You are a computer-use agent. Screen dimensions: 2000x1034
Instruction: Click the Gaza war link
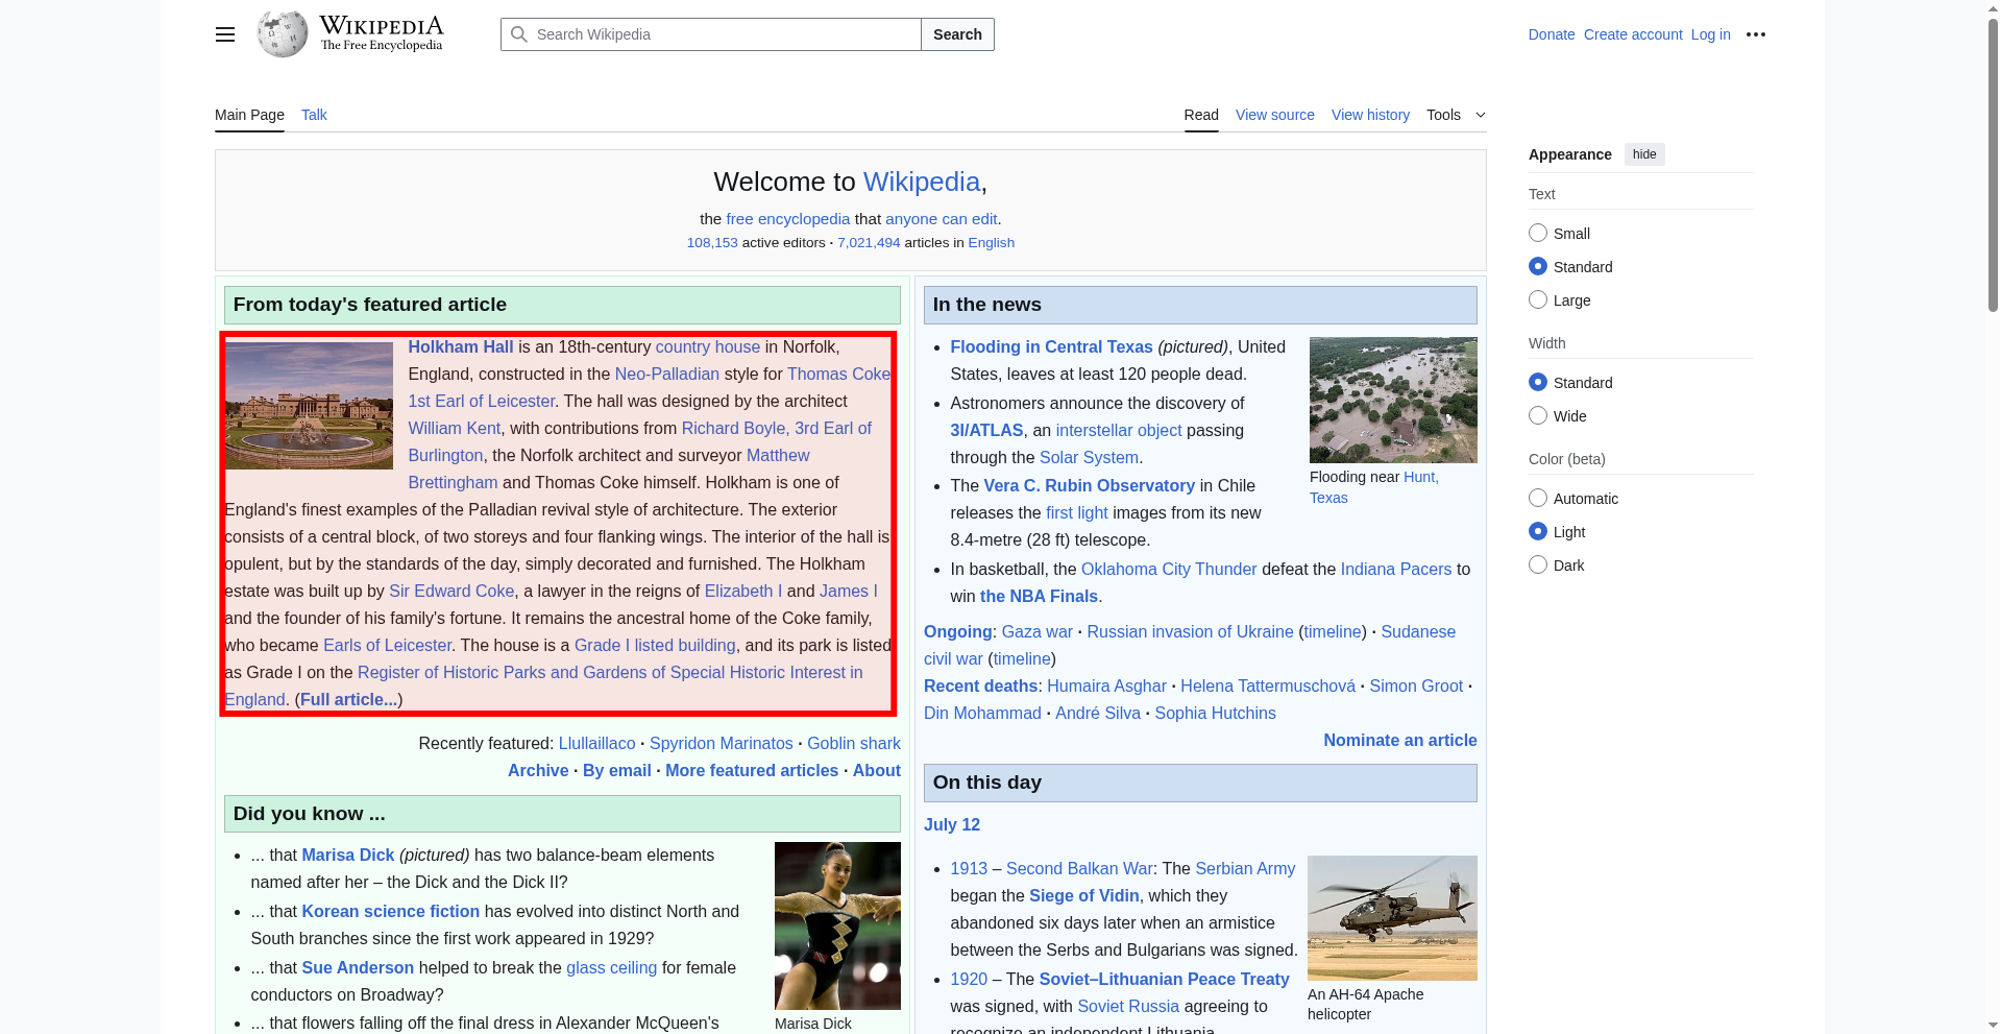click(x=1037, y=632)
